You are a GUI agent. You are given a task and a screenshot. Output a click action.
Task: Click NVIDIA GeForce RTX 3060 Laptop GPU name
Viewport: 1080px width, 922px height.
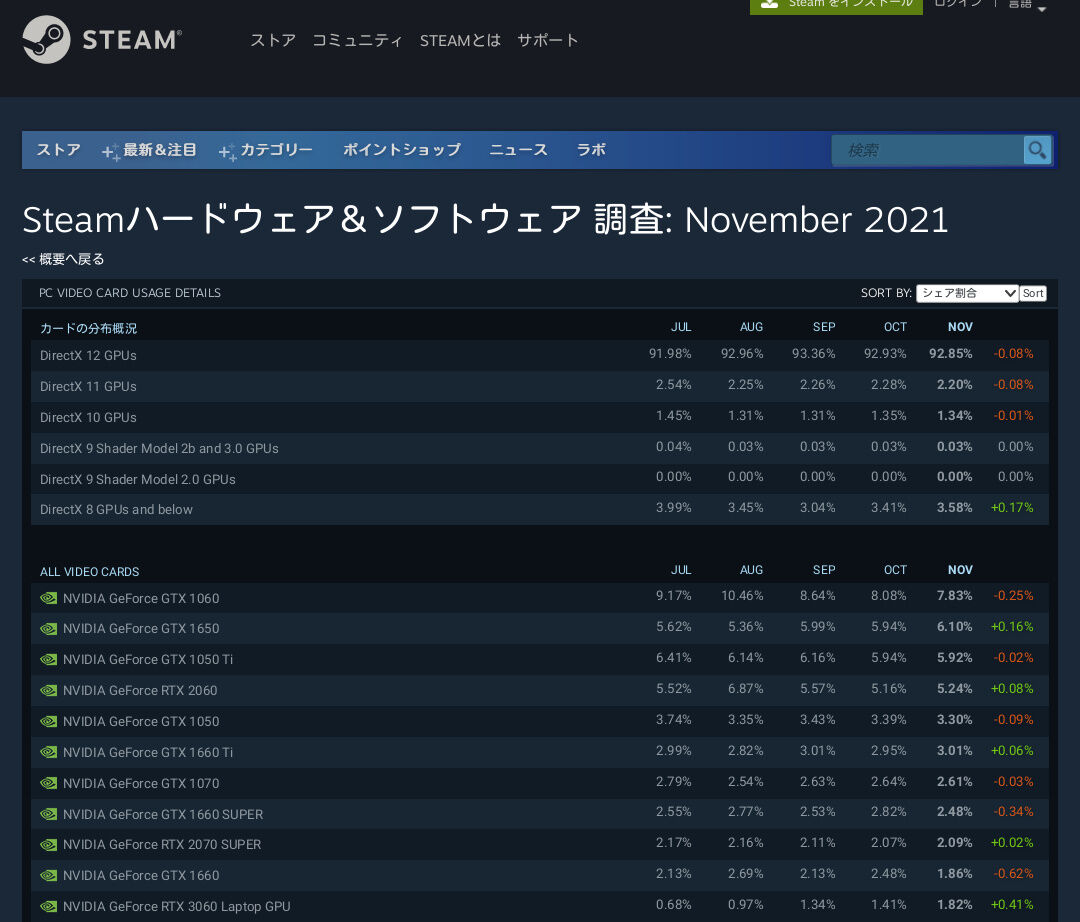(176, 907)
